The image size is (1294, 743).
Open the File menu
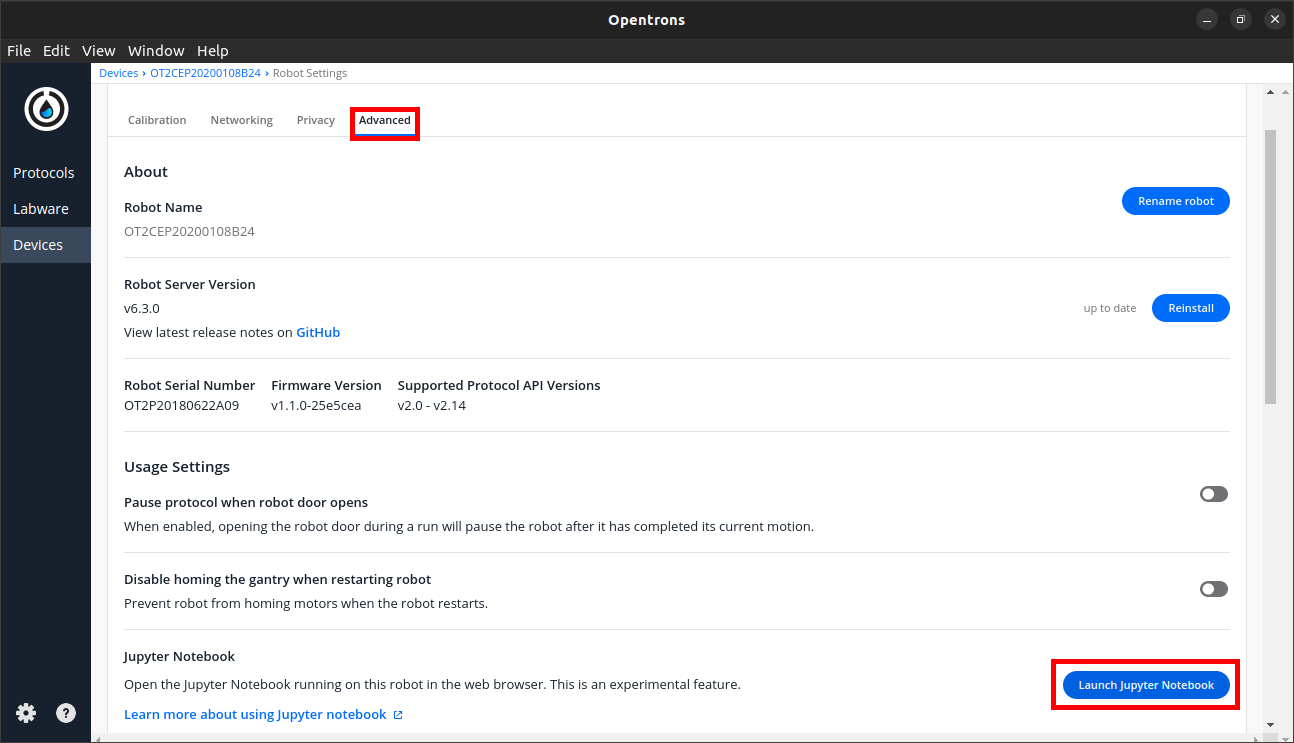(18, 50)
